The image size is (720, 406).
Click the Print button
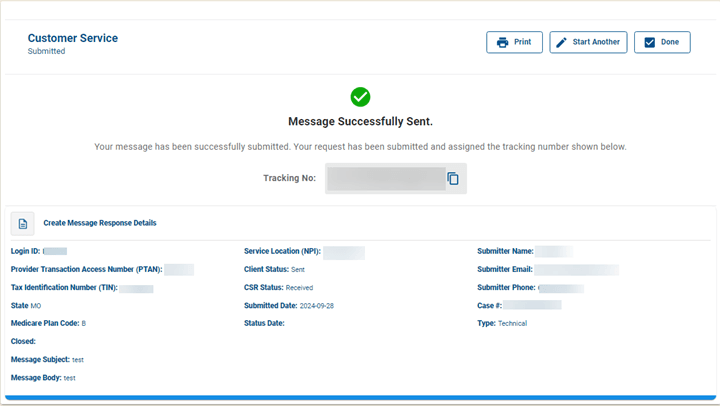pos(514,42)
